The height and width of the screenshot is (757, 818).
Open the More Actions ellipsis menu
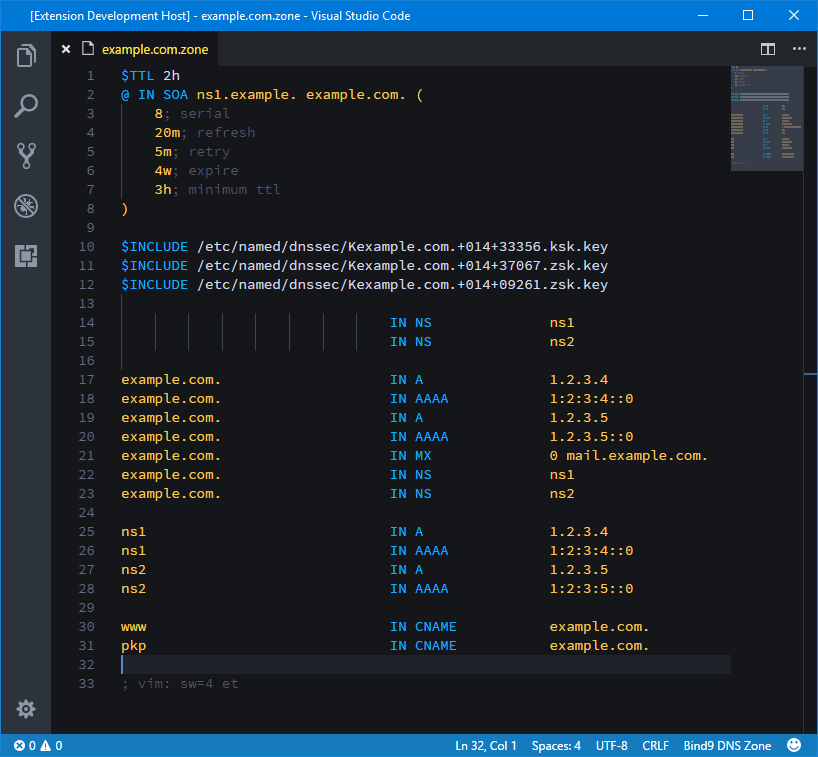(797, 48)
